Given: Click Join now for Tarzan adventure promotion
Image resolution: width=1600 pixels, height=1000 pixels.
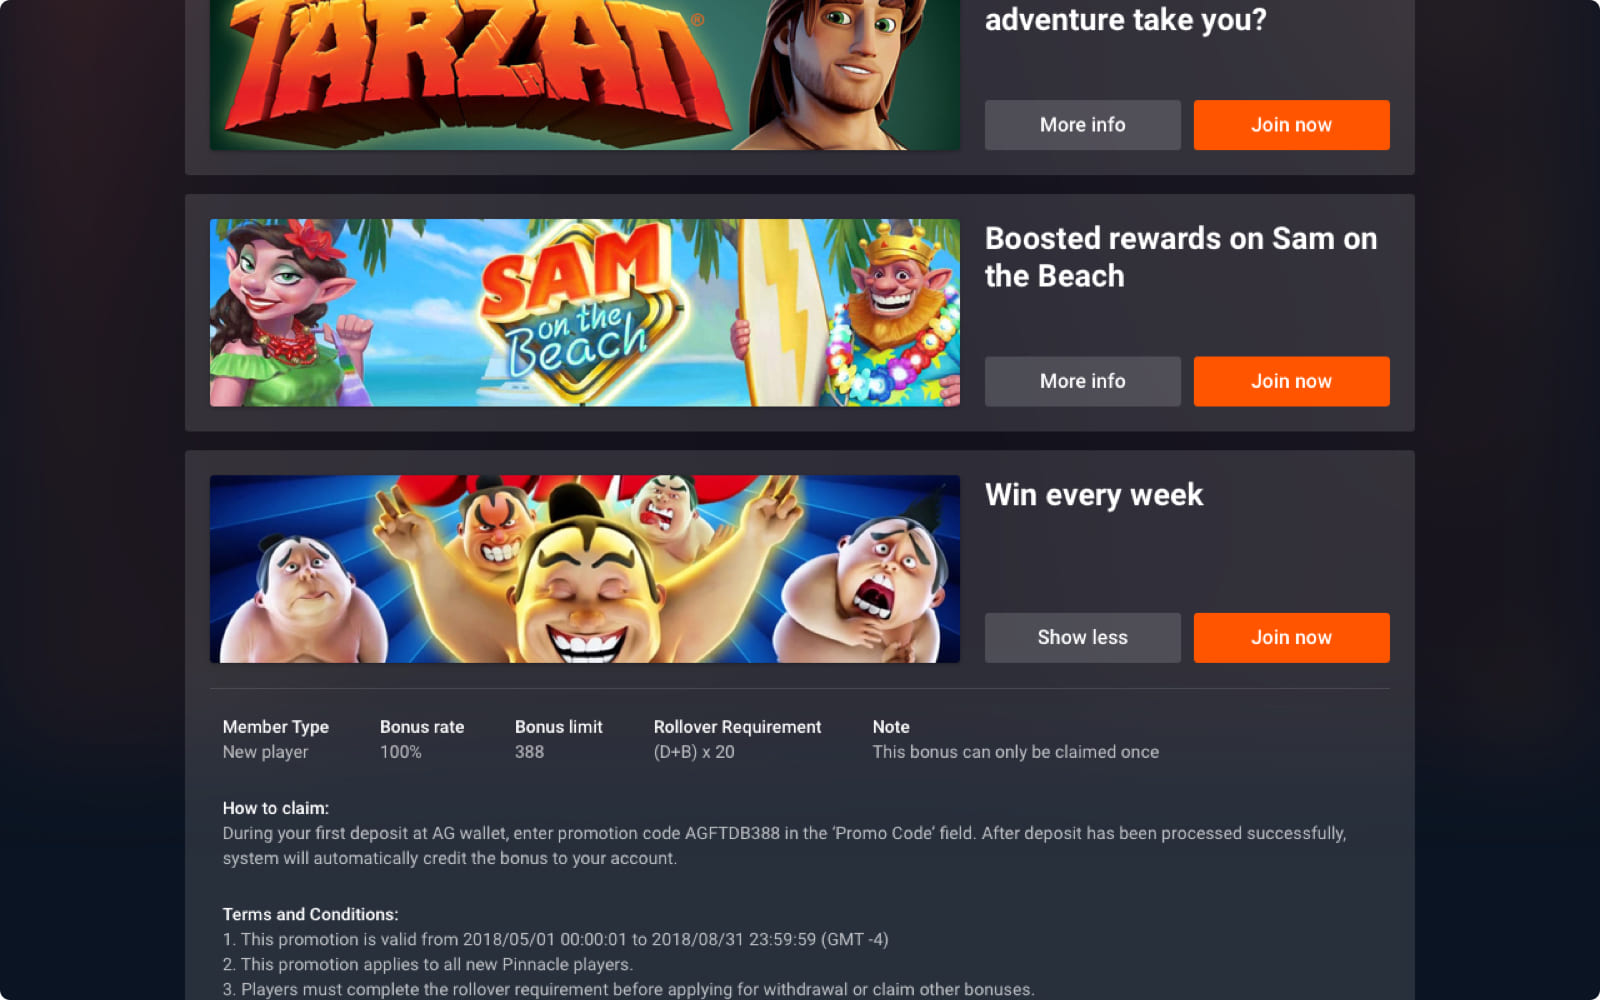Looking at the screenshot, I should 1291,125.
